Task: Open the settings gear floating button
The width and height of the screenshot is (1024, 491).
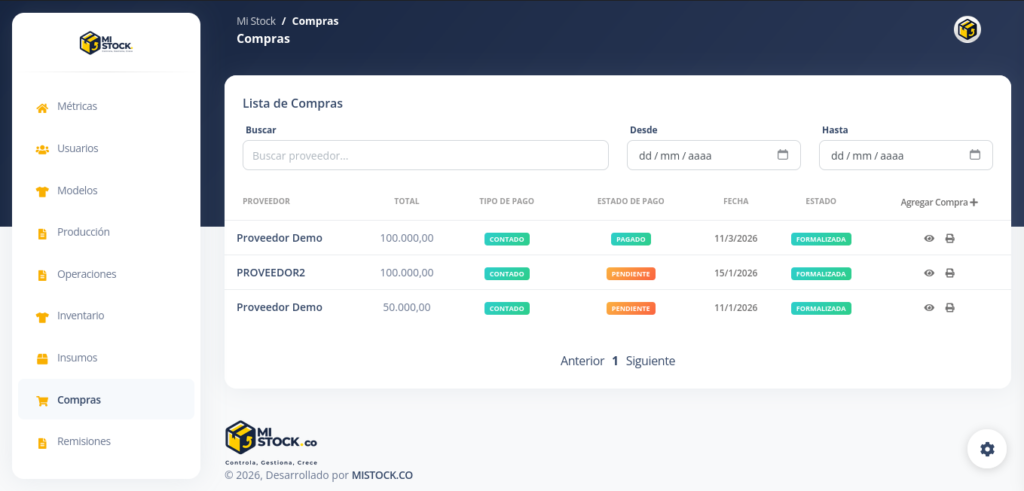Action: click(x=986, y=449)
